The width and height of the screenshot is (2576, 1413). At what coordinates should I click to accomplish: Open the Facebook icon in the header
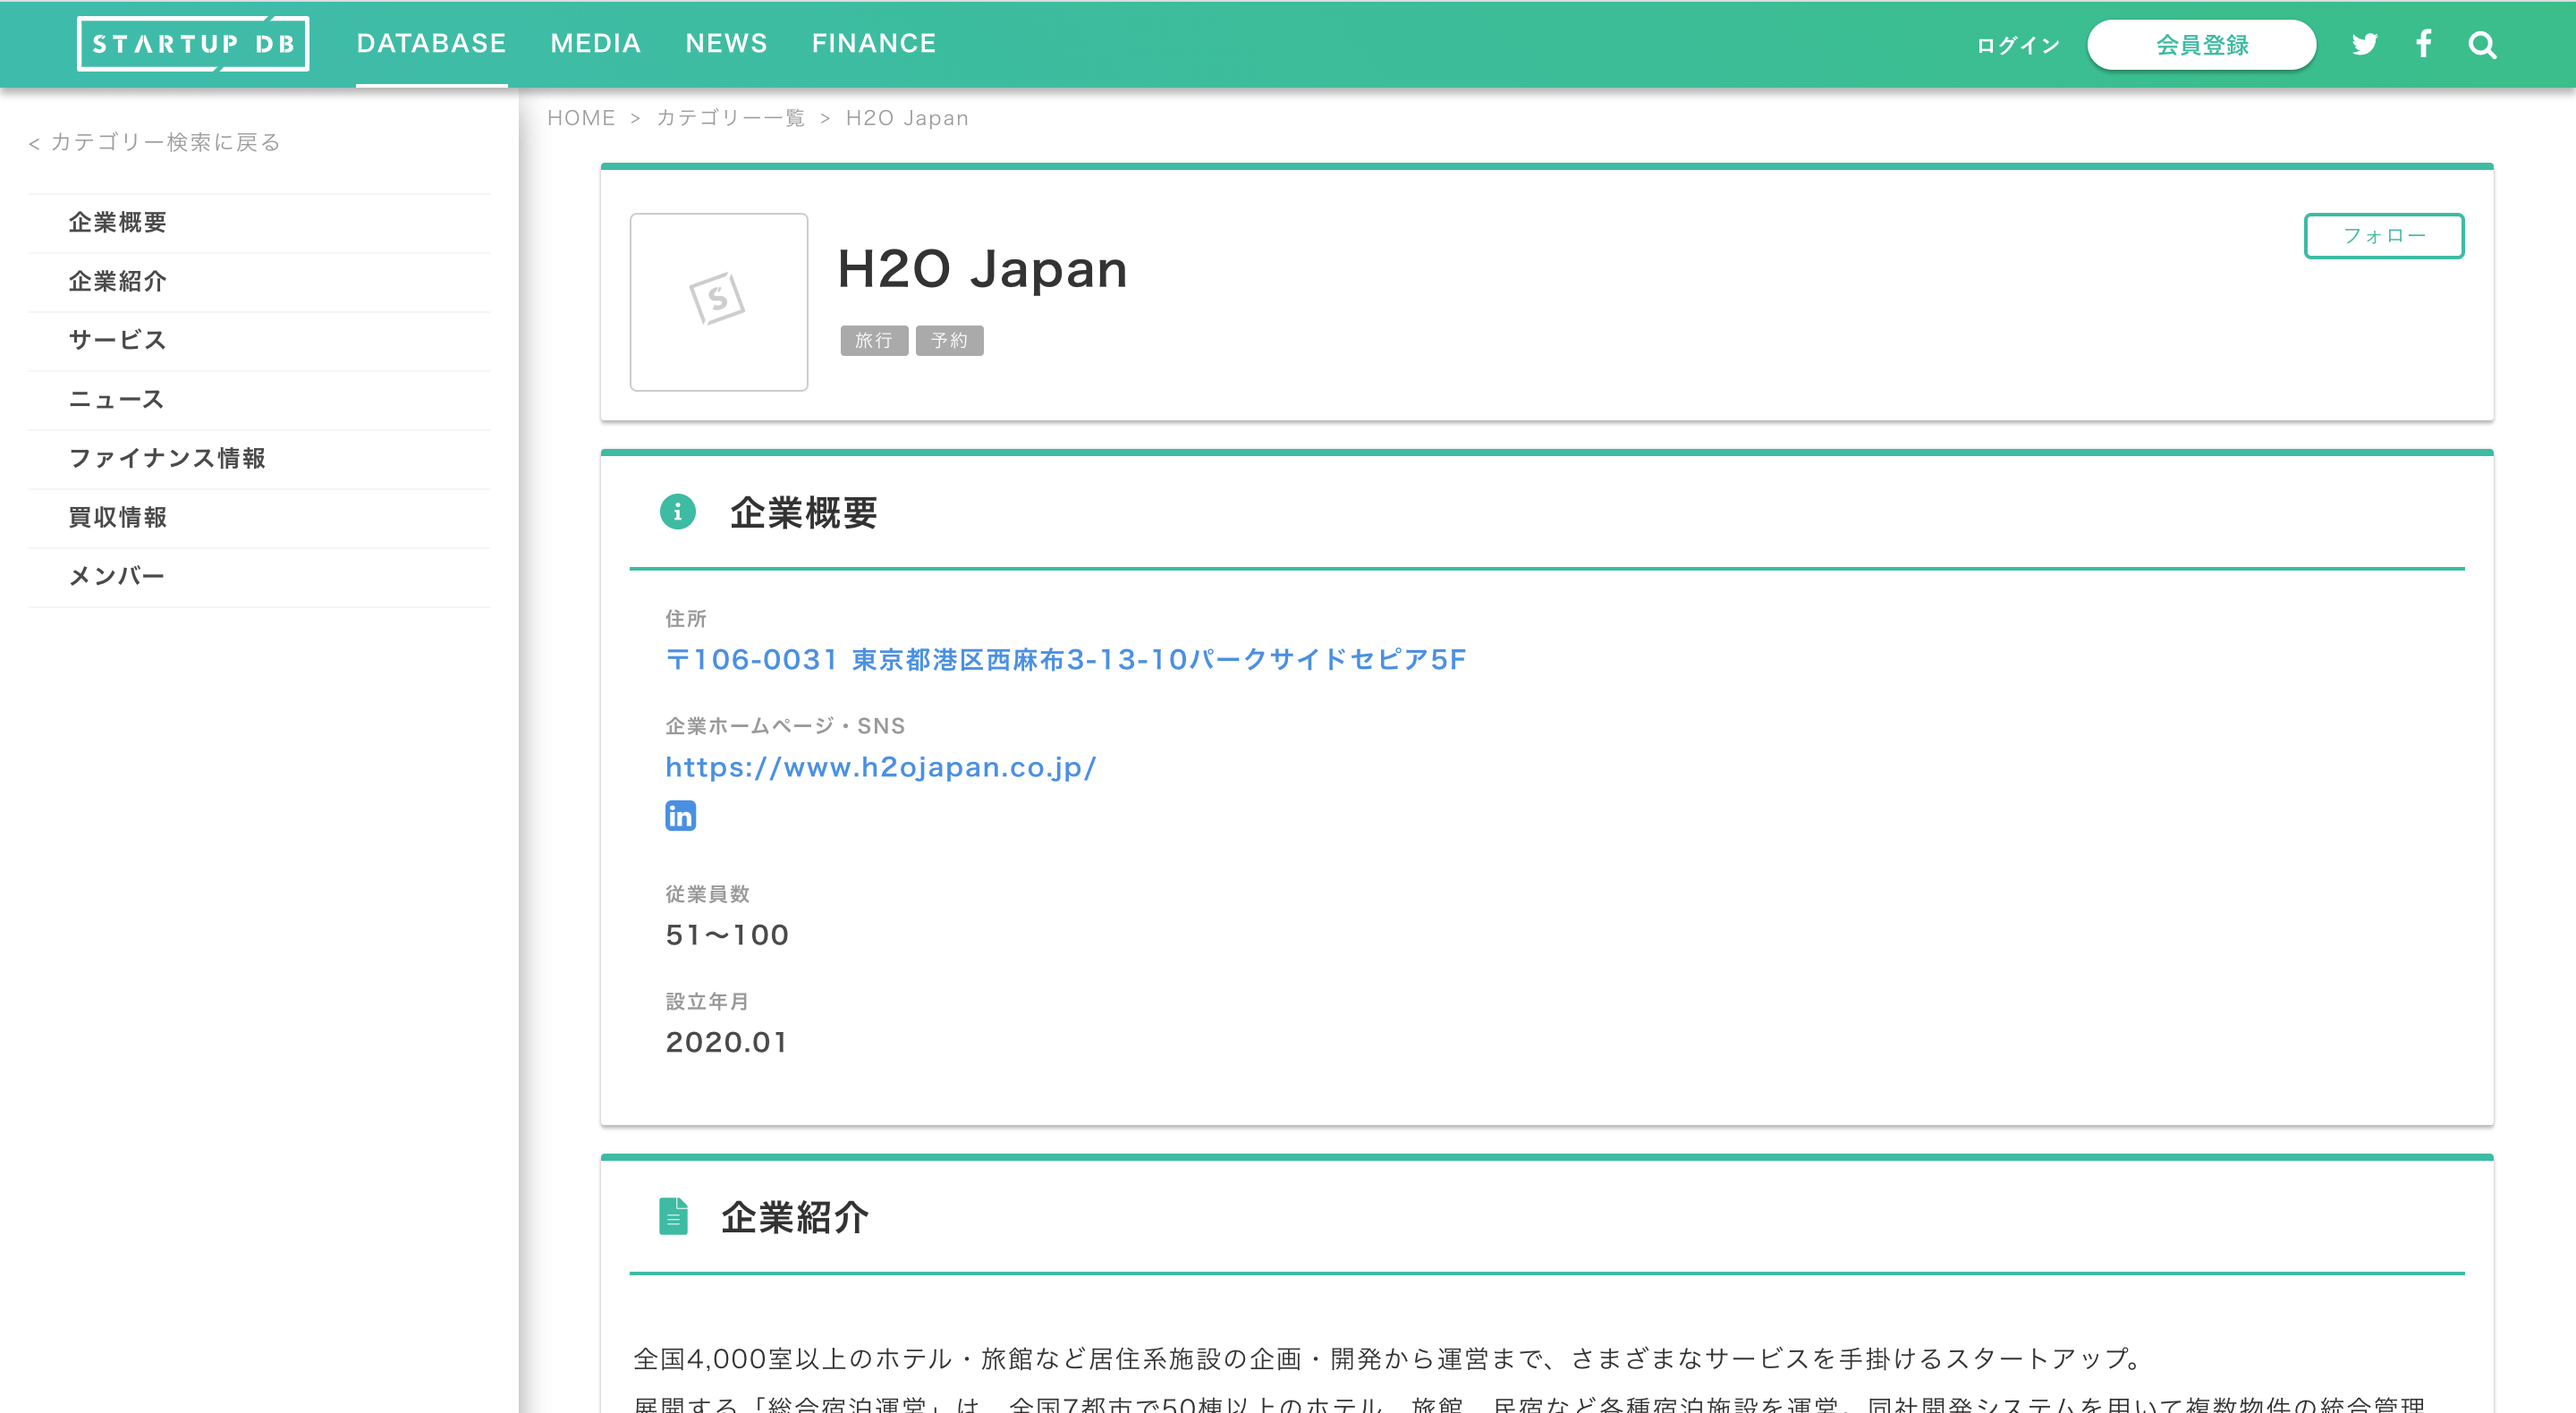click(2423, 44)
